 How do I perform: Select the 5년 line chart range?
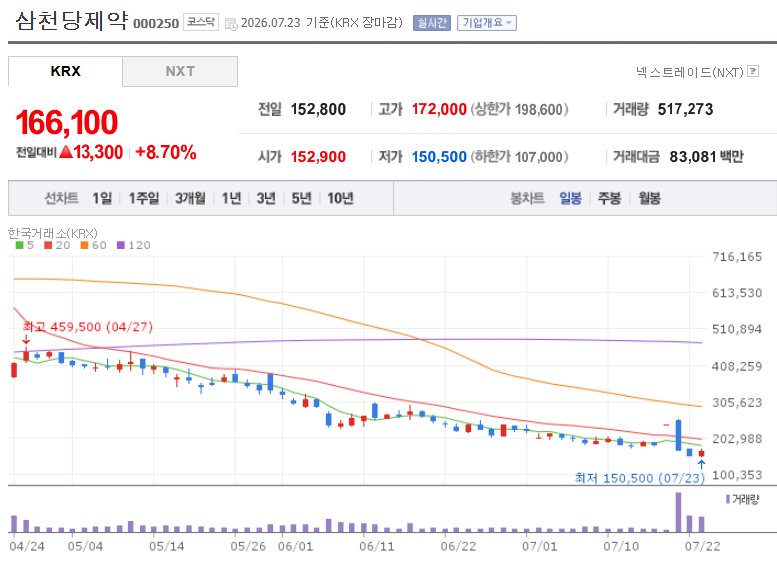point(301,198)
